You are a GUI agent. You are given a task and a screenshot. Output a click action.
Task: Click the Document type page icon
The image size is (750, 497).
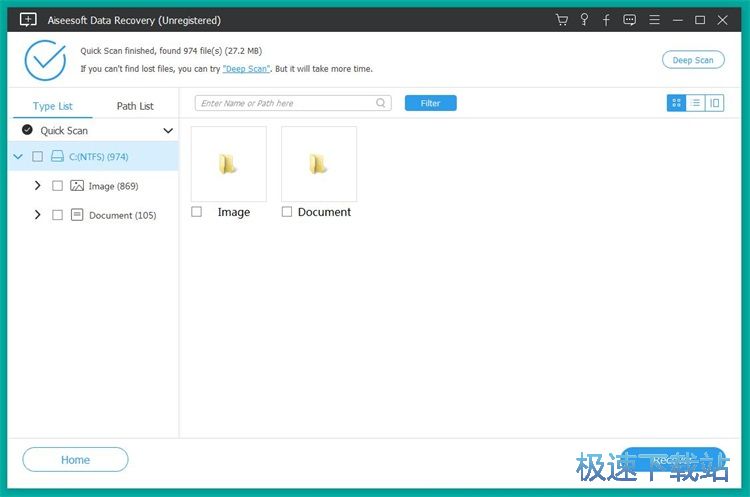[x=77, y=215]
